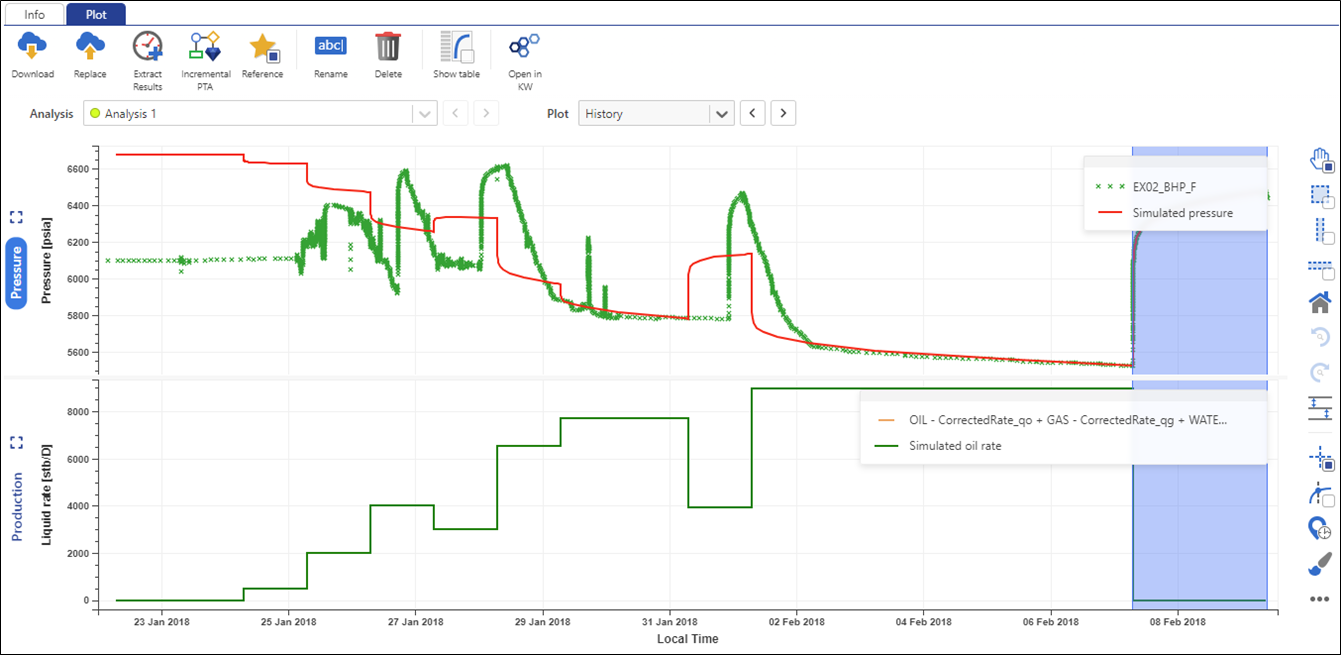Click the Local Time axis label
1341x655 pixels.
(687, 638)
